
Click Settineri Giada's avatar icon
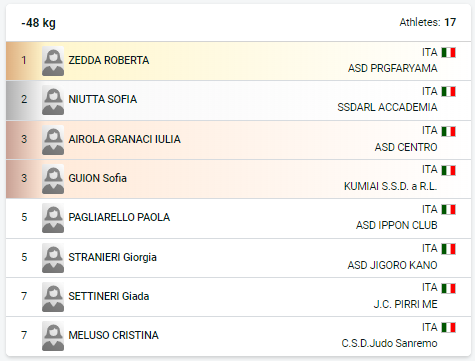click(53, 297)
